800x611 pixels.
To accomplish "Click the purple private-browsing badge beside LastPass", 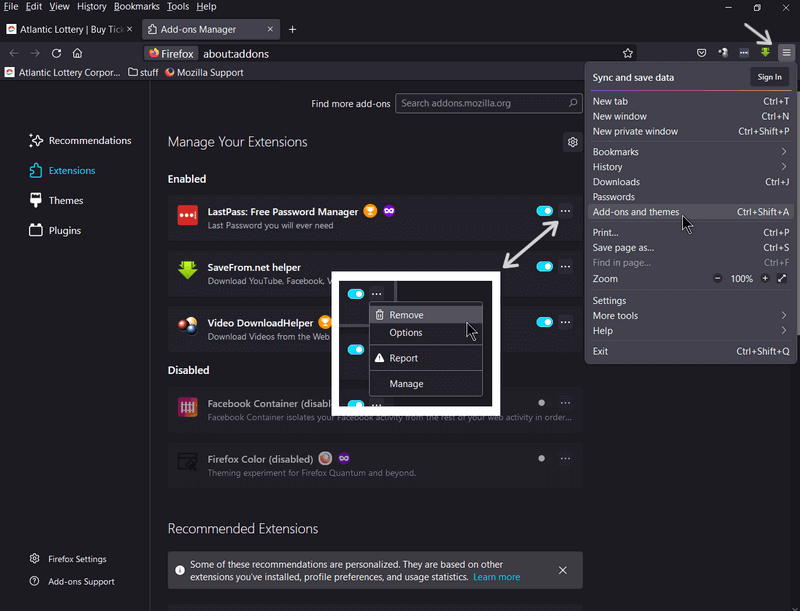I will (389, 211).
